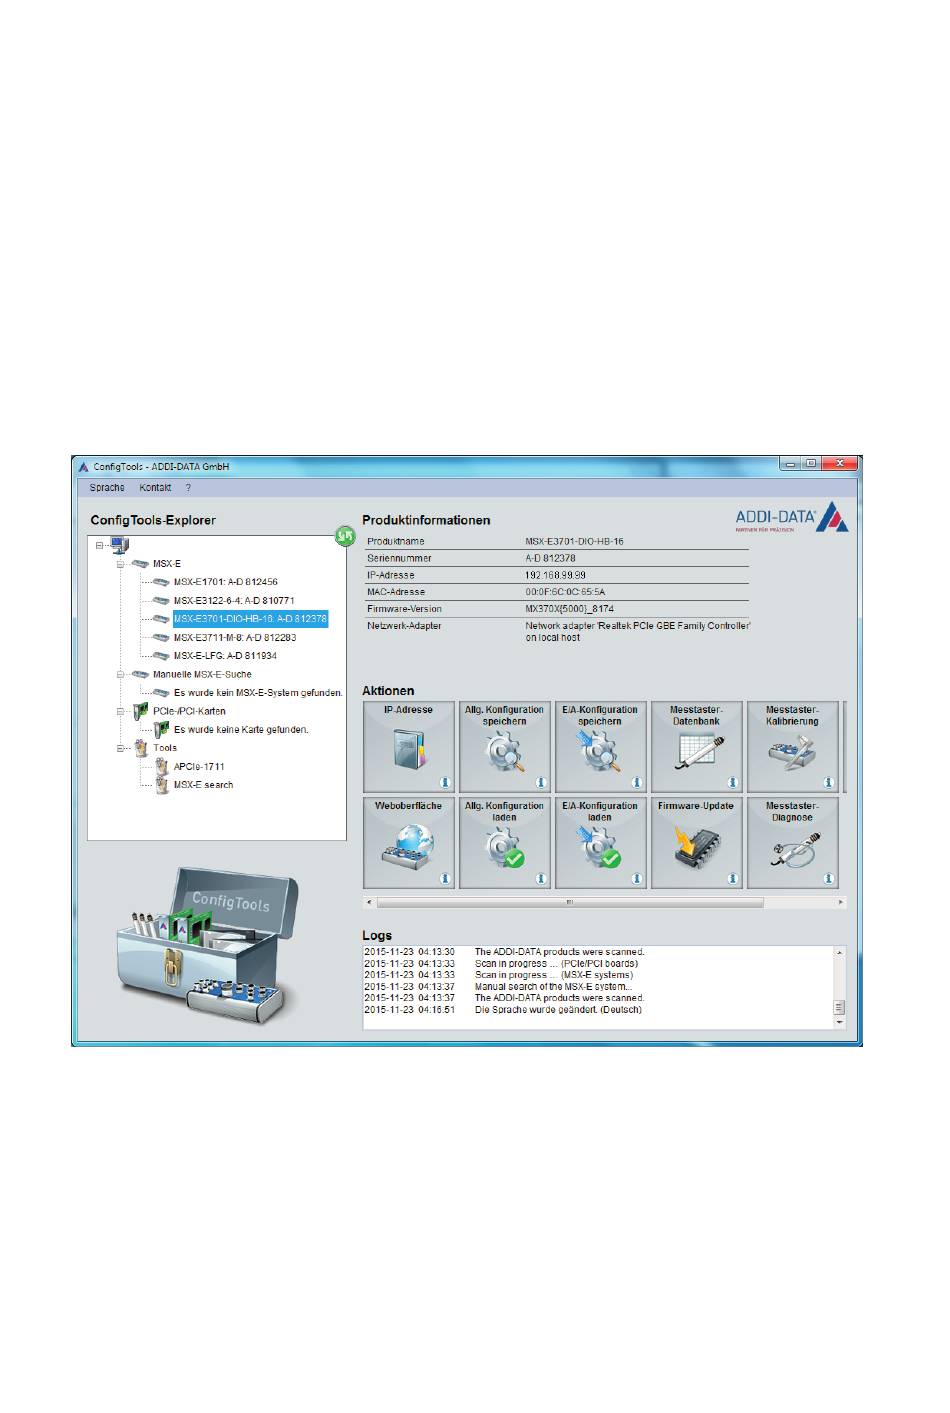Click Allg. Konfiguration speichern tile
The image size is (950, 1413).
(x=504, y=747)
